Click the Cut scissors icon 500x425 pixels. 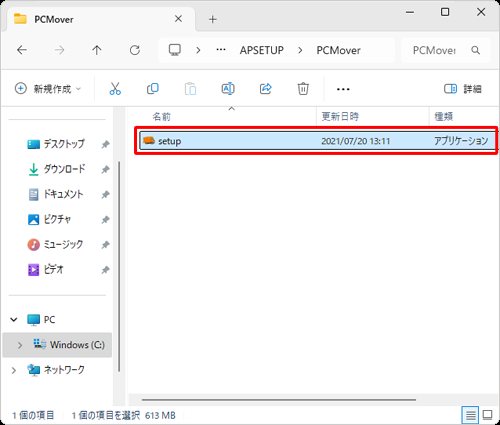[115, 89]
